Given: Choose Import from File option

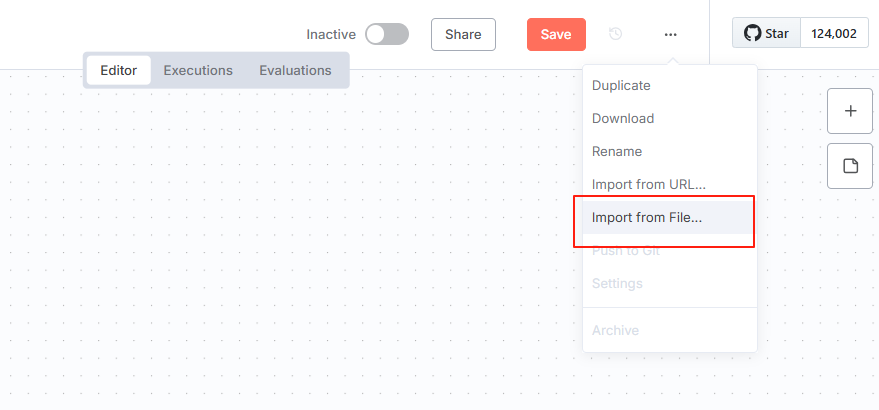Looking at the screenshot, I should (647, 217).
